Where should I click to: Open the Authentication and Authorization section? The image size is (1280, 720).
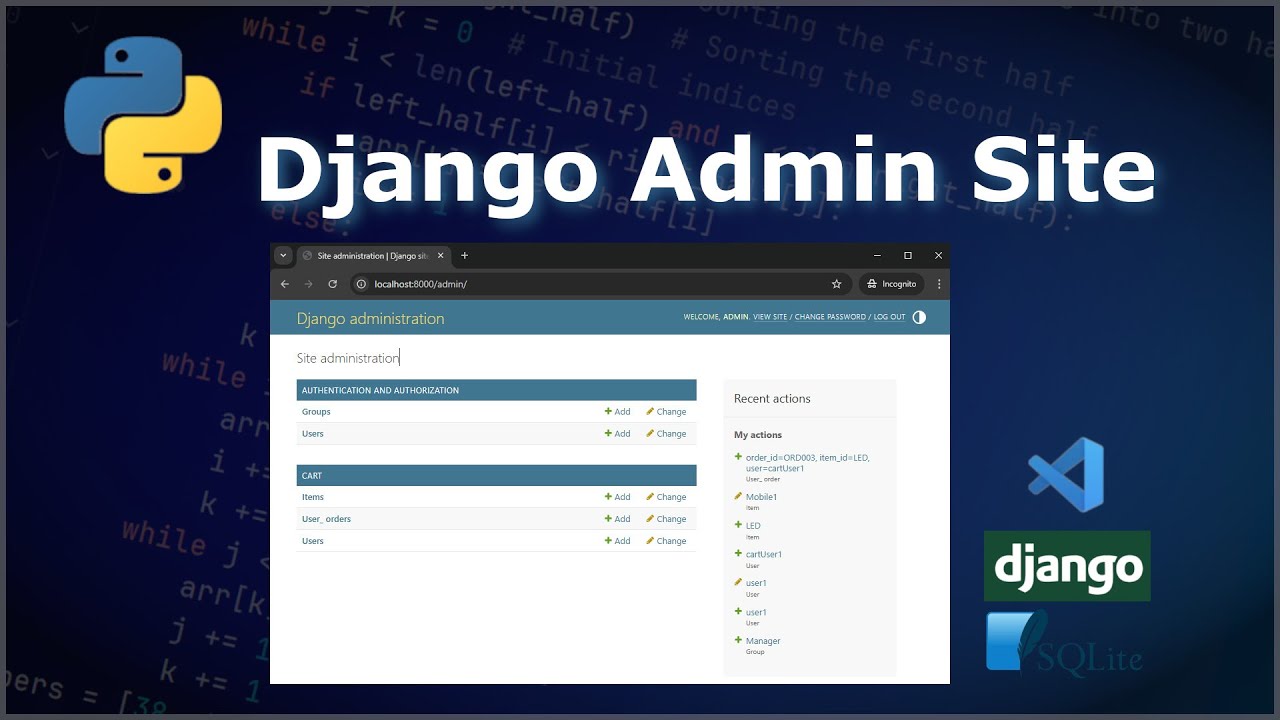(380, 390)
